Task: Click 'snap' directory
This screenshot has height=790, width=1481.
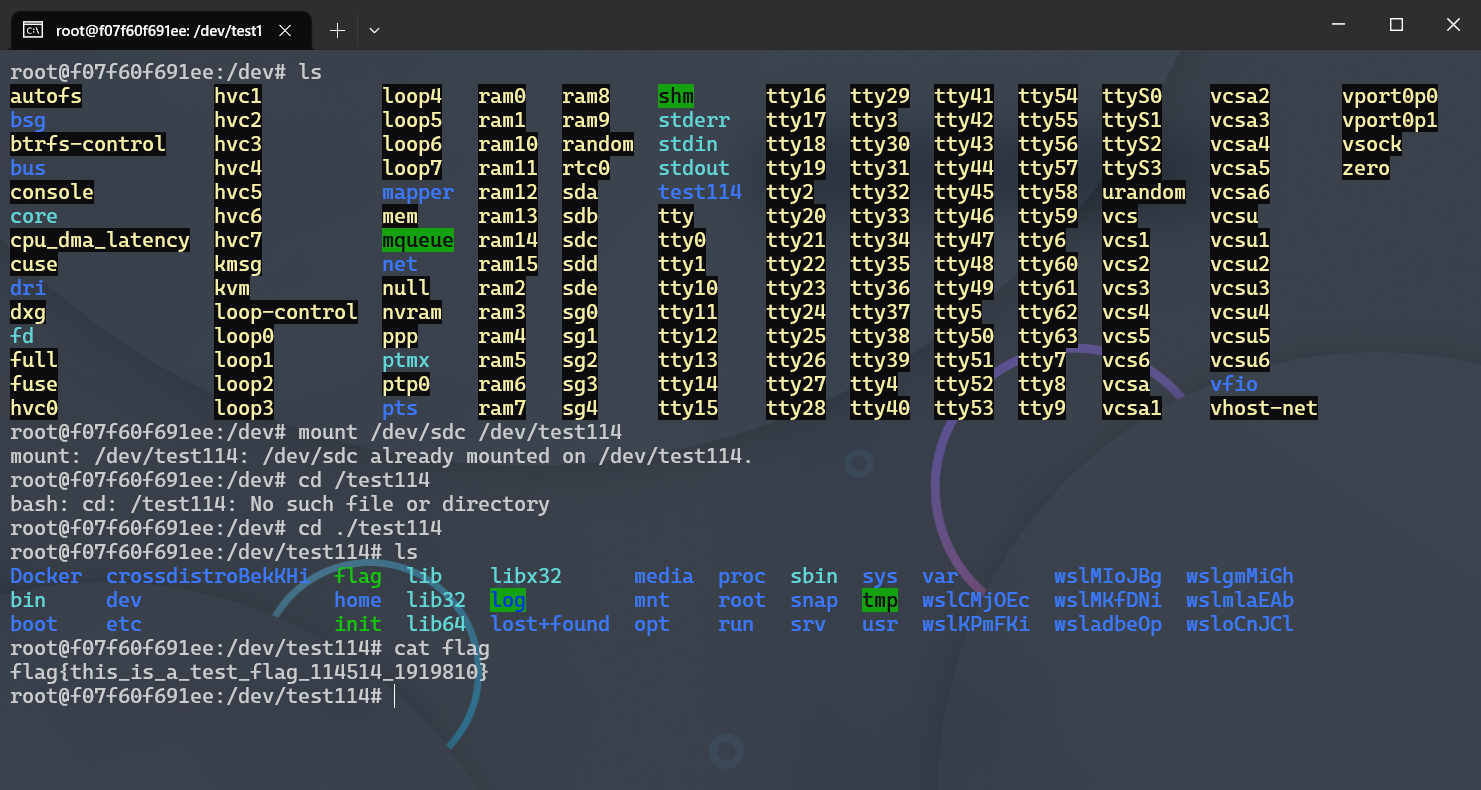Action: 814,600
